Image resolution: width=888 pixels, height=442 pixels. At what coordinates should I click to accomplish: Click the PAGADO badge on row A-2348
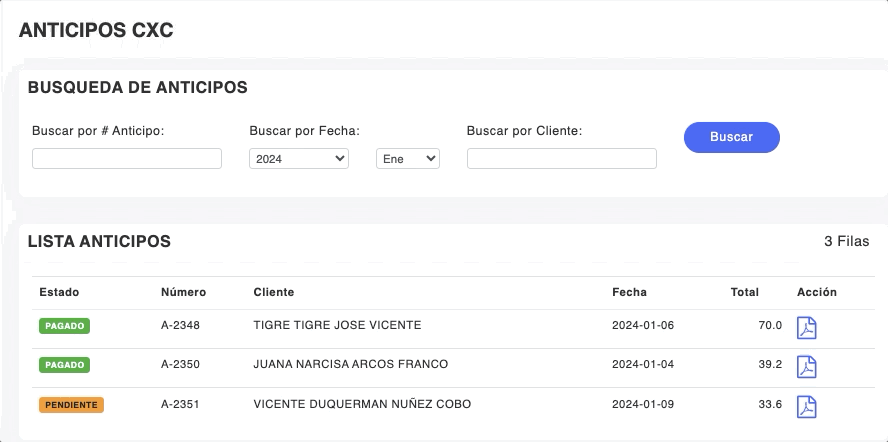(x=64, y=326)
